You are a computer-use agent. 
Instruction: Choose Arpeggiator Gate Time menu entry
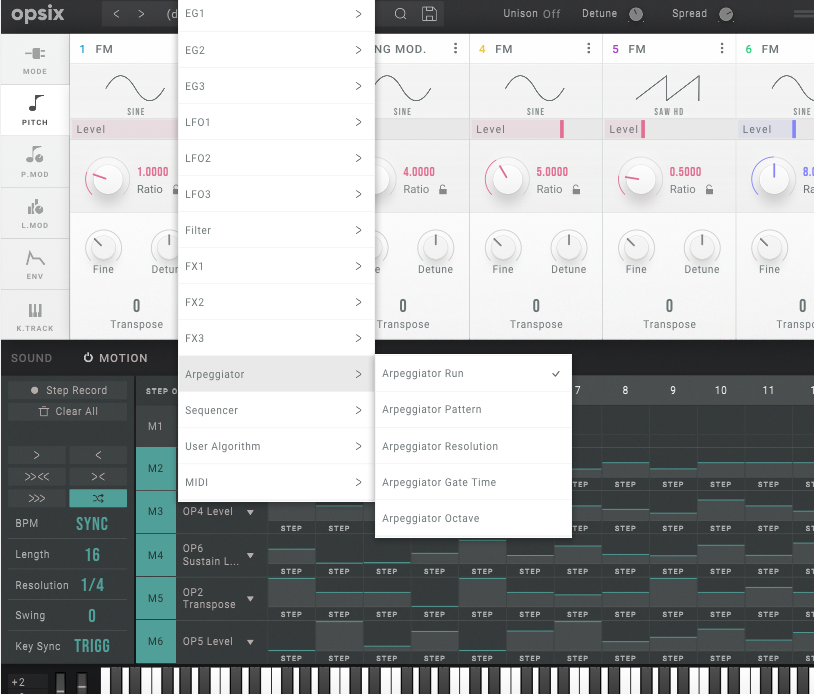473,482
